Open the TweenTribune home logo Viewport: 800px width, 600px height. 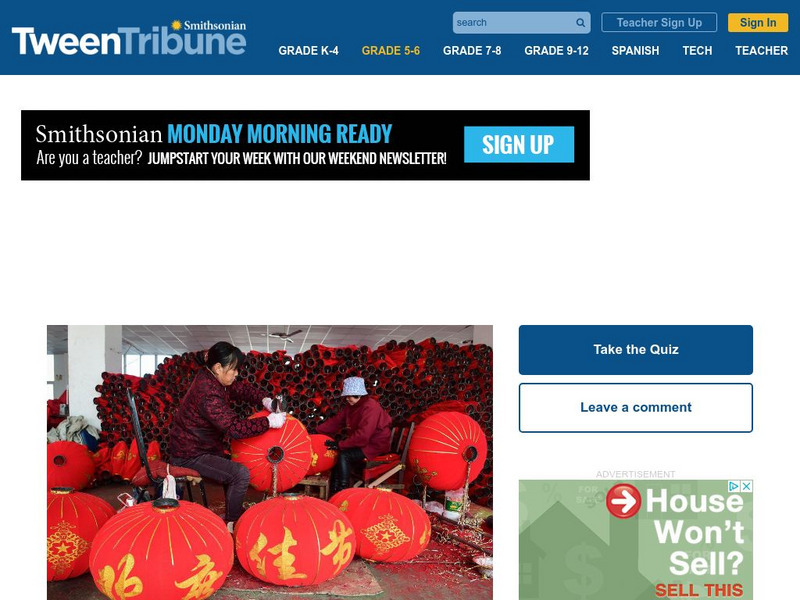129,38
